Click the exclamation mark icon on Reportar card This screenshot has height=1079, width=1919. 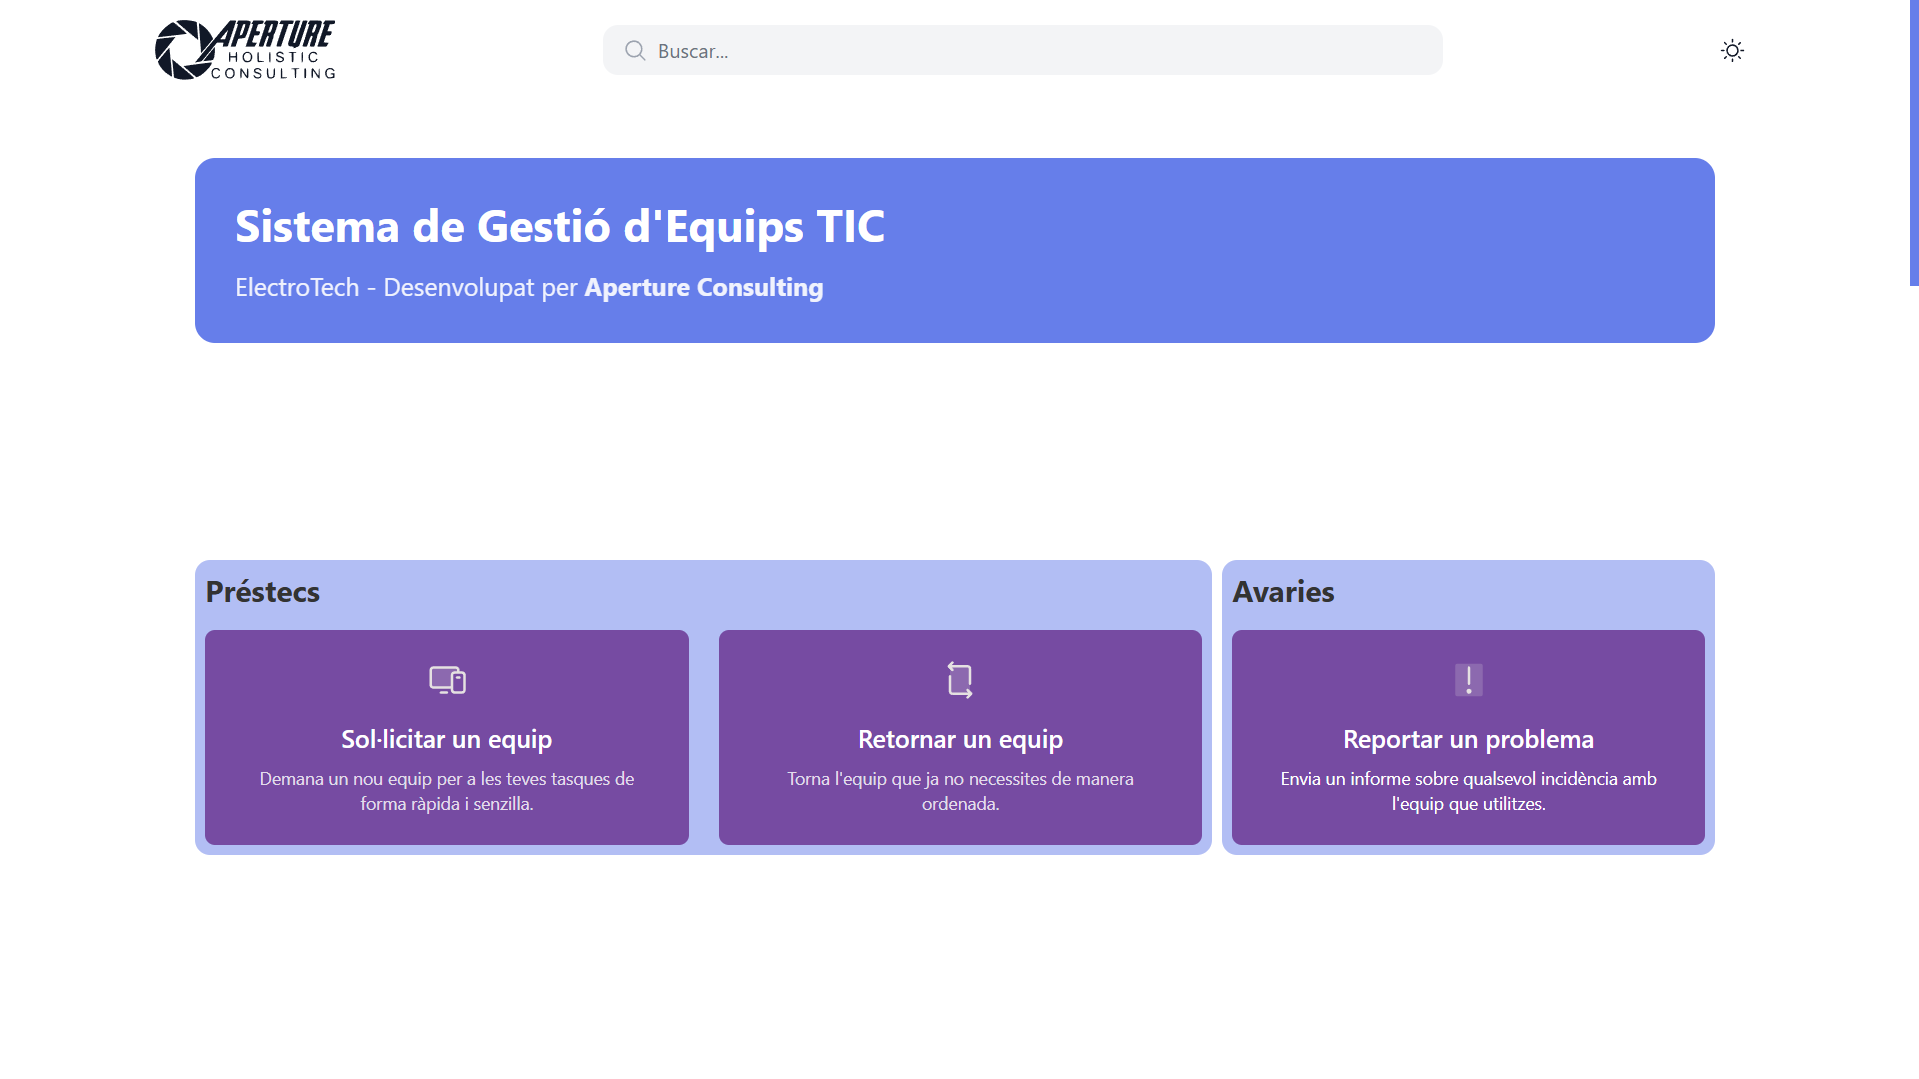(1468, 680)
